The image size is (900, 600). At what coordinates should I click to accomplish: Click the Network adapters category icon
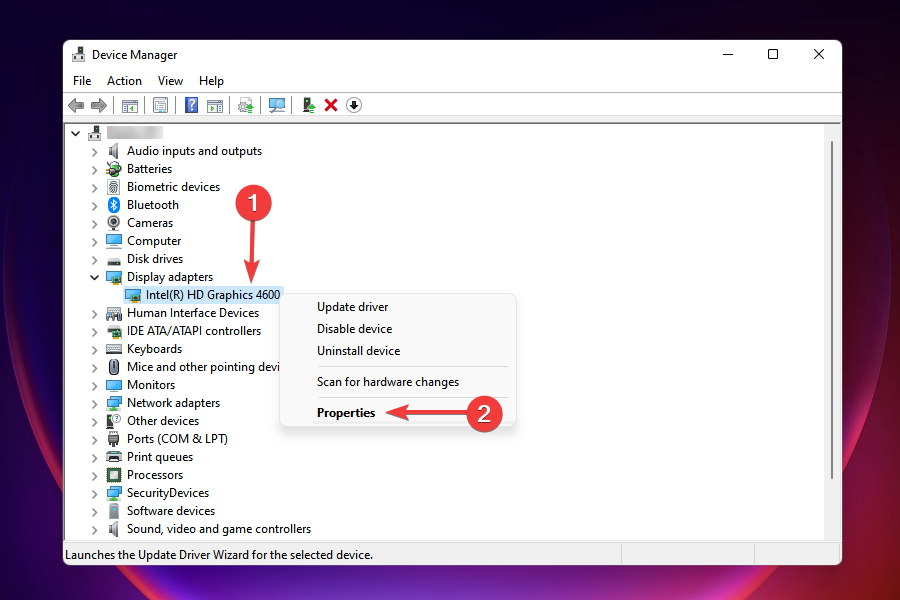click(x=114, y=403)
